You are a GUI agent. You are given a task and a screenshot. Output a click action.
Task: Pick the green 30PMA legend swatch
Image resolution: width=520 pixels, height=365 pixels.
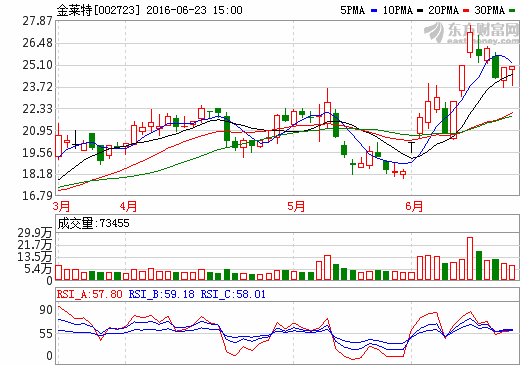click(x=512, y=11)
